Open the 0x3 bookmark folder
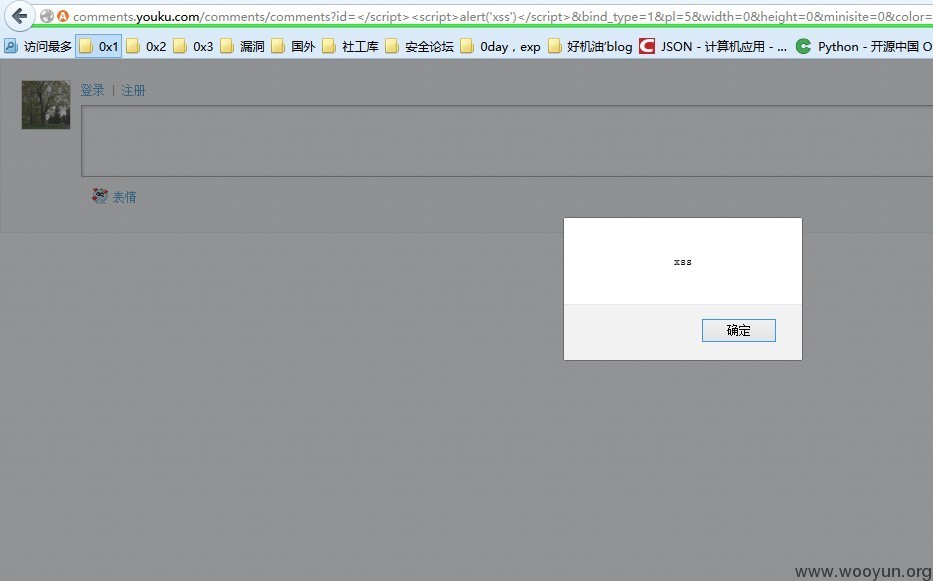Image resolution: width=933 pixels, height=581 pixels. (x=193, y=46)
